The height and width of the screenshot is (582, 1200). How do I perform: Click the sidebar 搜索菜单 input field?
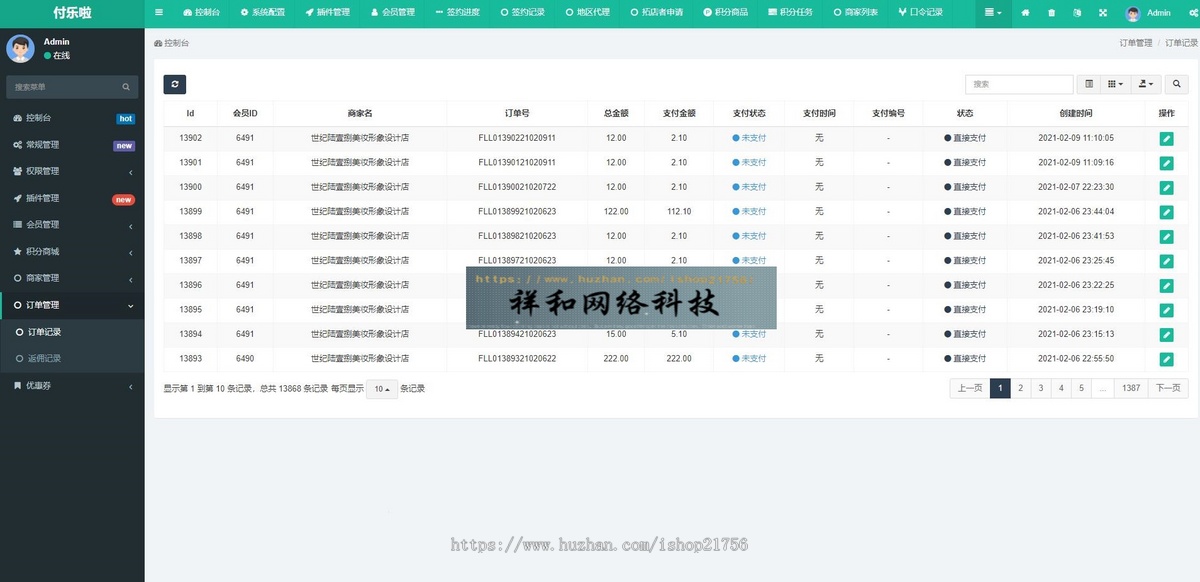tap(61, 87)
